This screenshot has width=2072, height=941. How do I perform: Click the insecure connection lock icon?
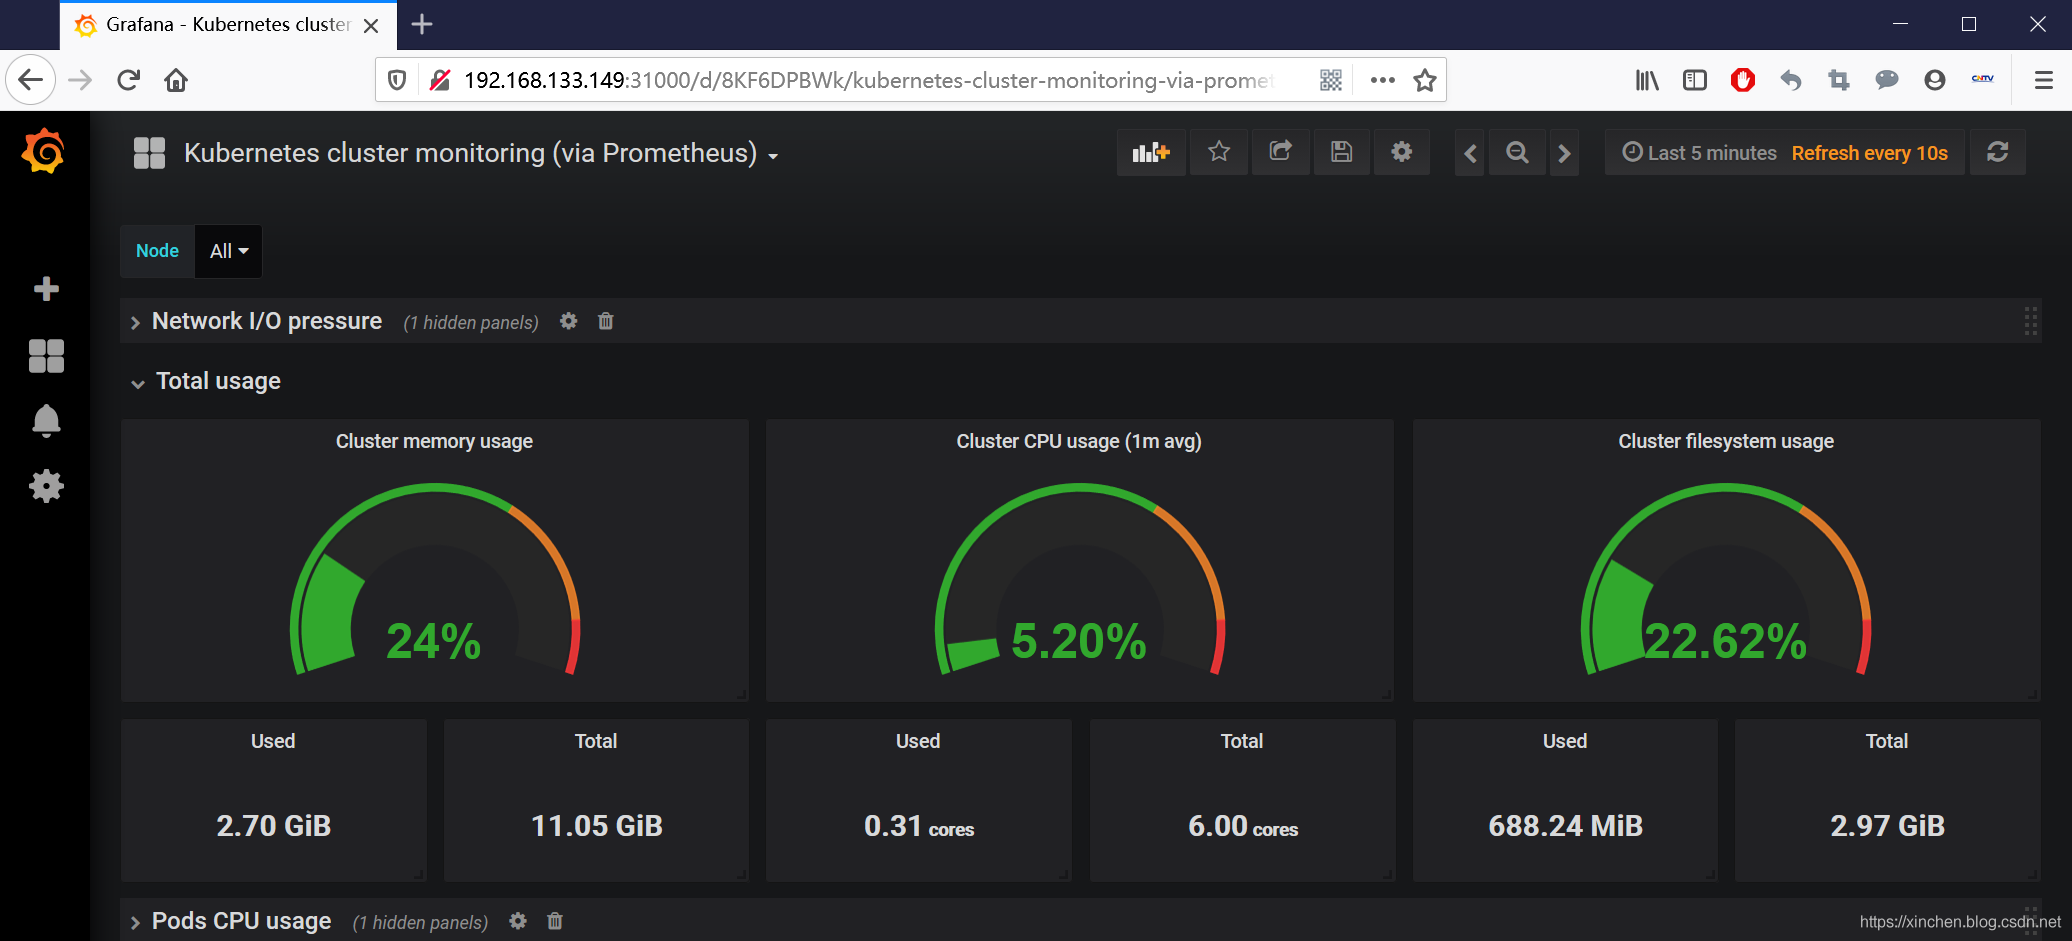[439, 80]
